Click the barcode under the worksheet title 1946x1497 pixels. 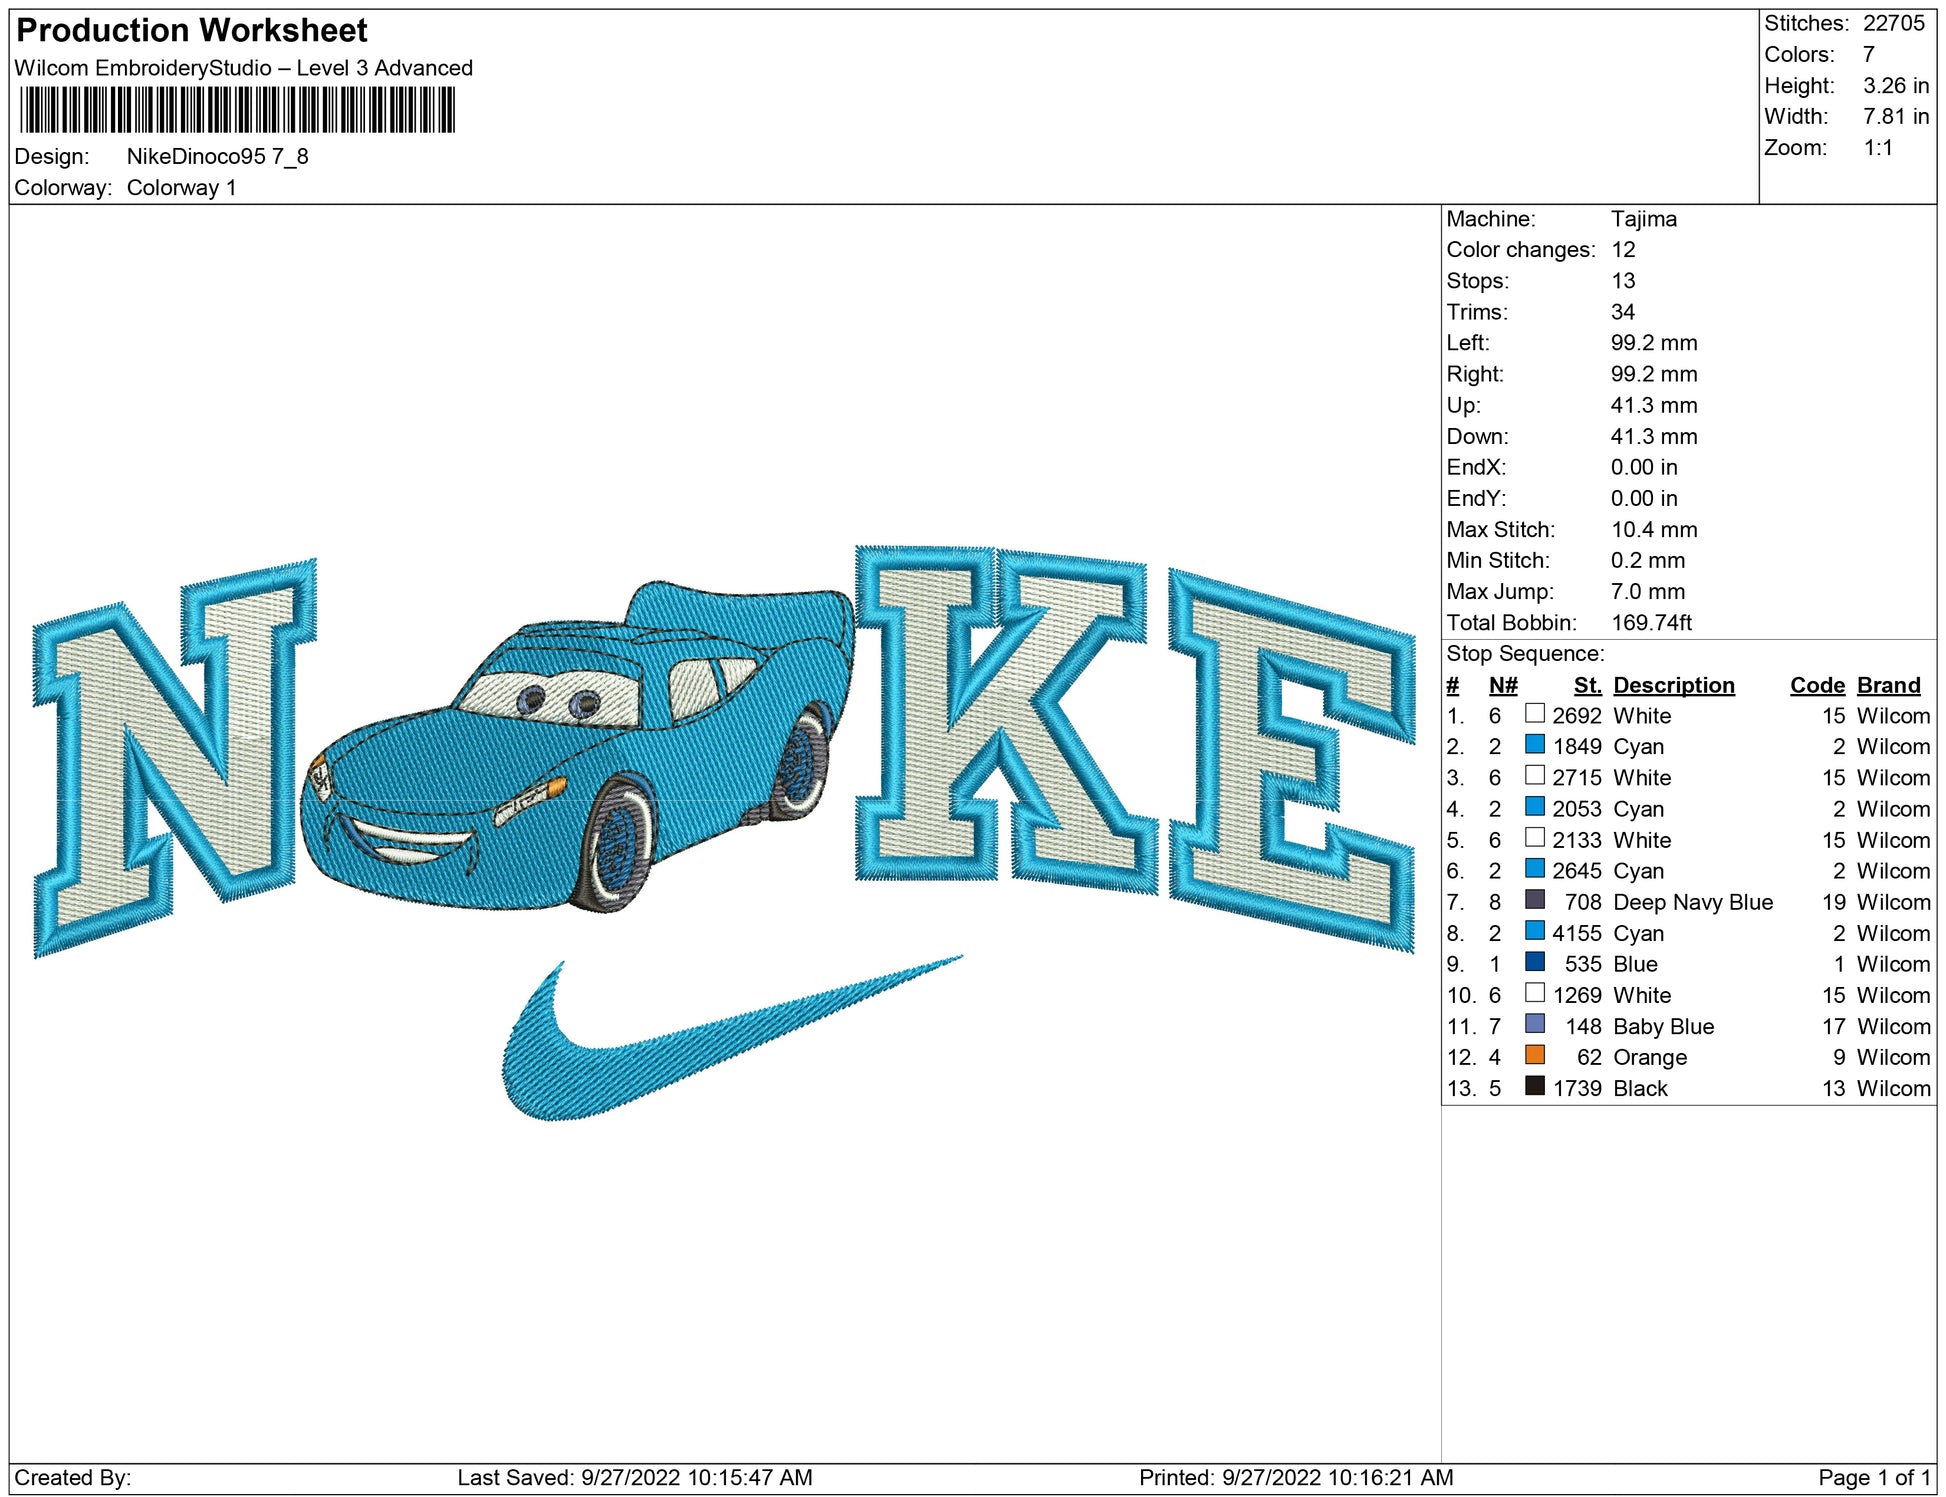(237, 110)
